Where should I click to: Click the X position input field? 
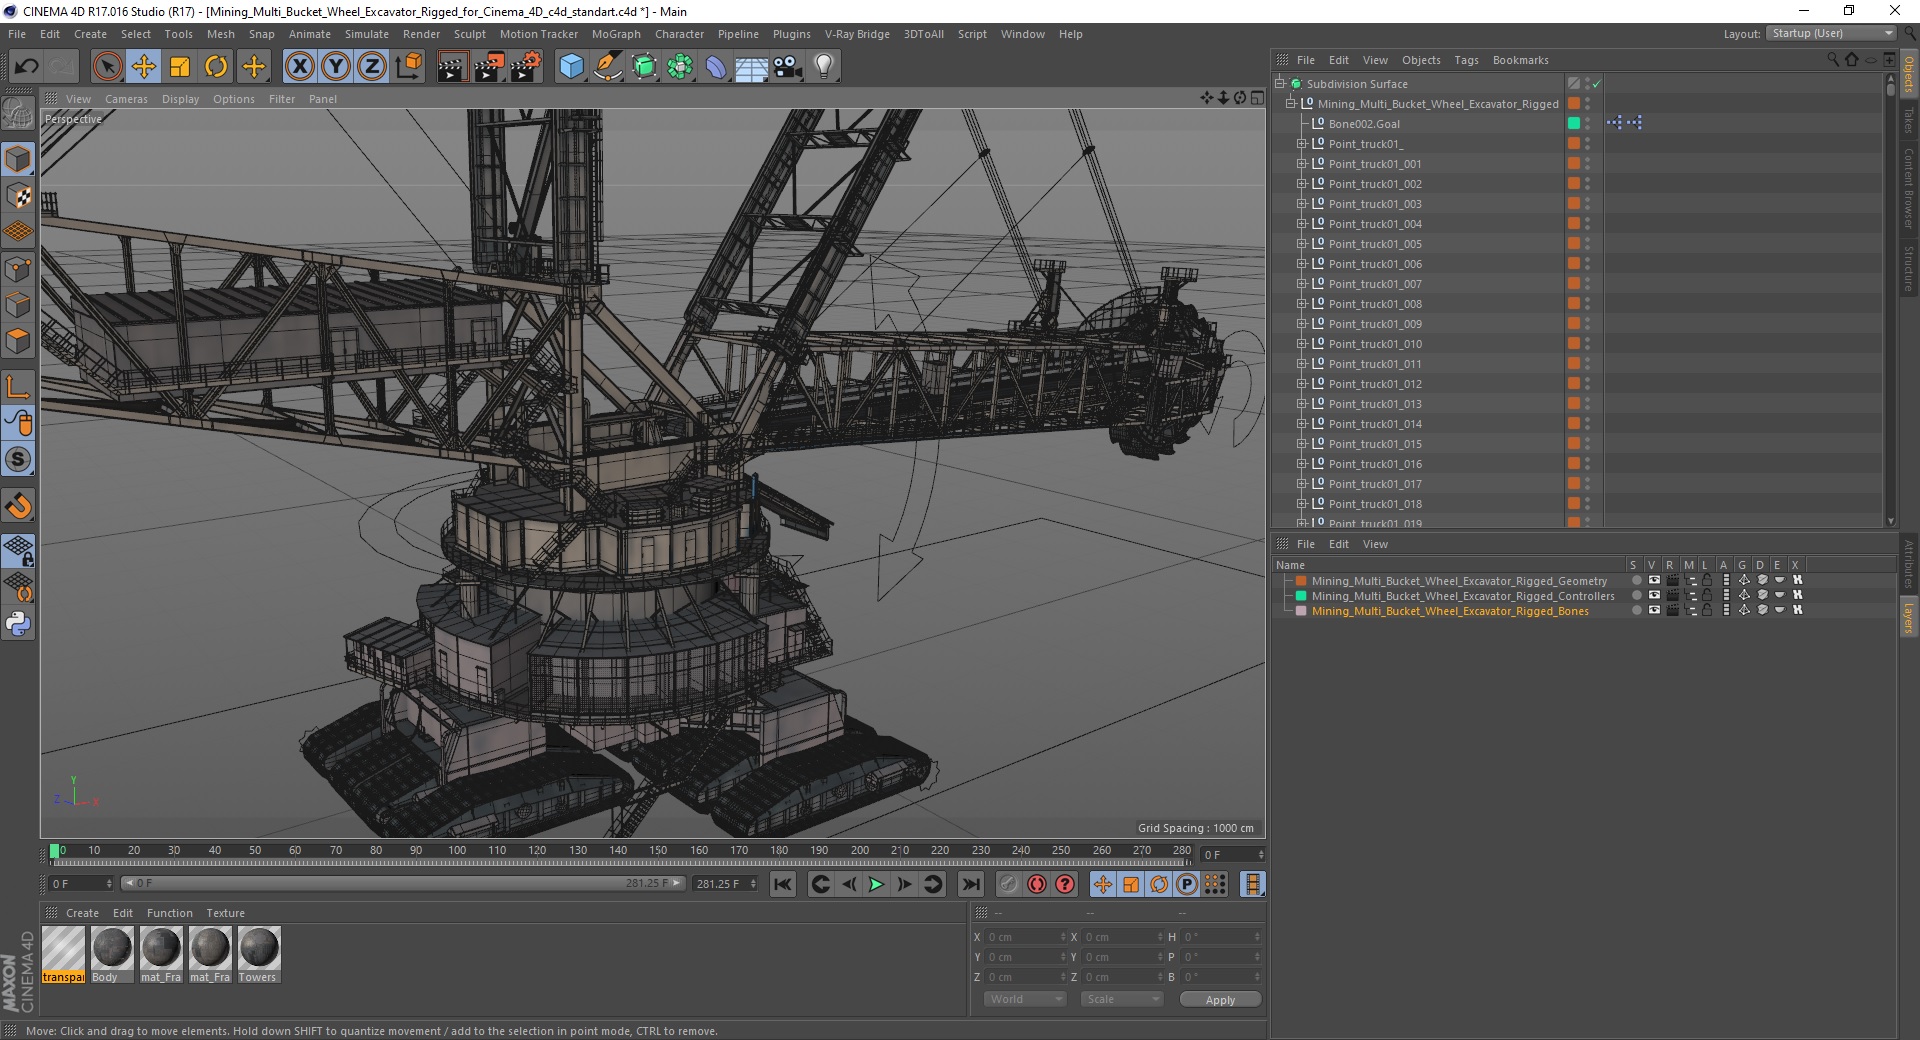click(1025, 937)
